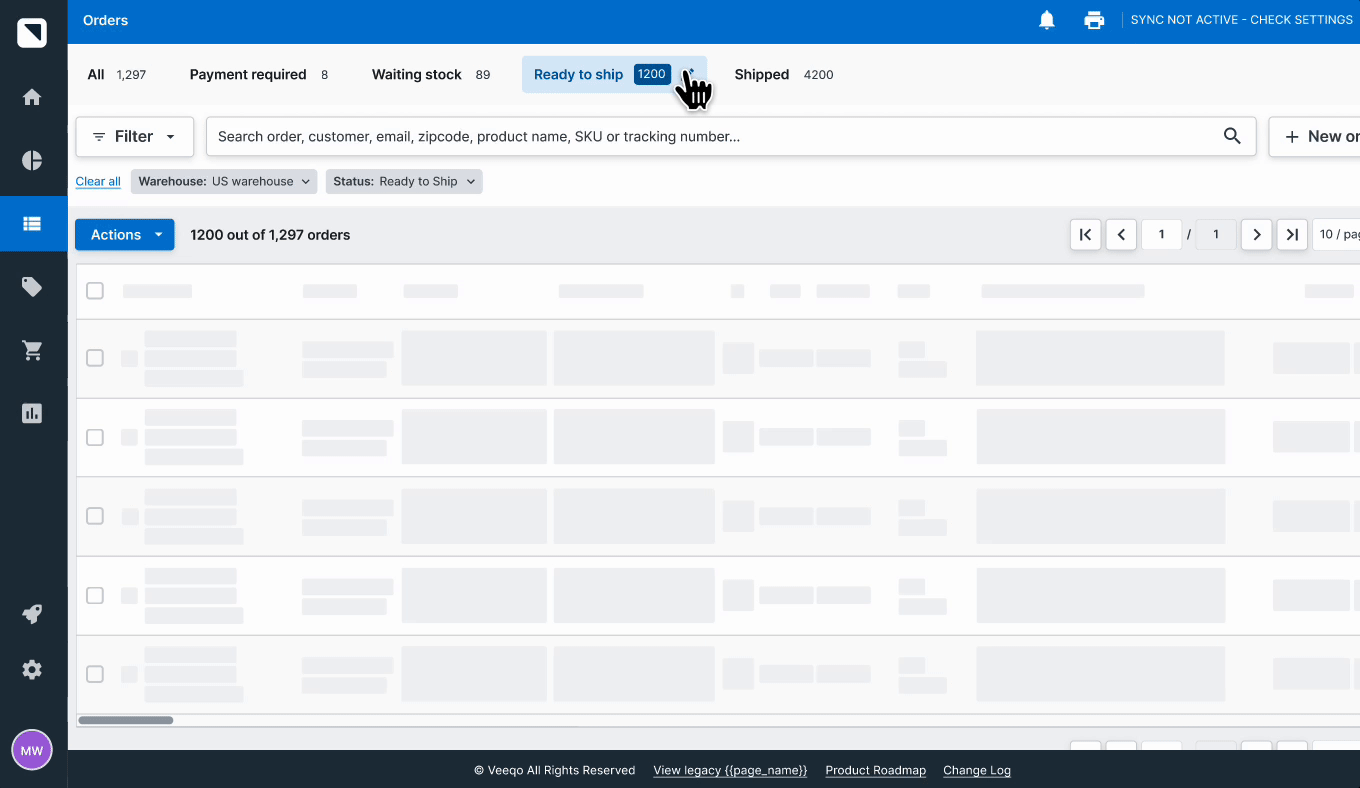Viewport: 1360px width, 788px height.
Task: Click the price tag products icon
Action: point(32,287)
